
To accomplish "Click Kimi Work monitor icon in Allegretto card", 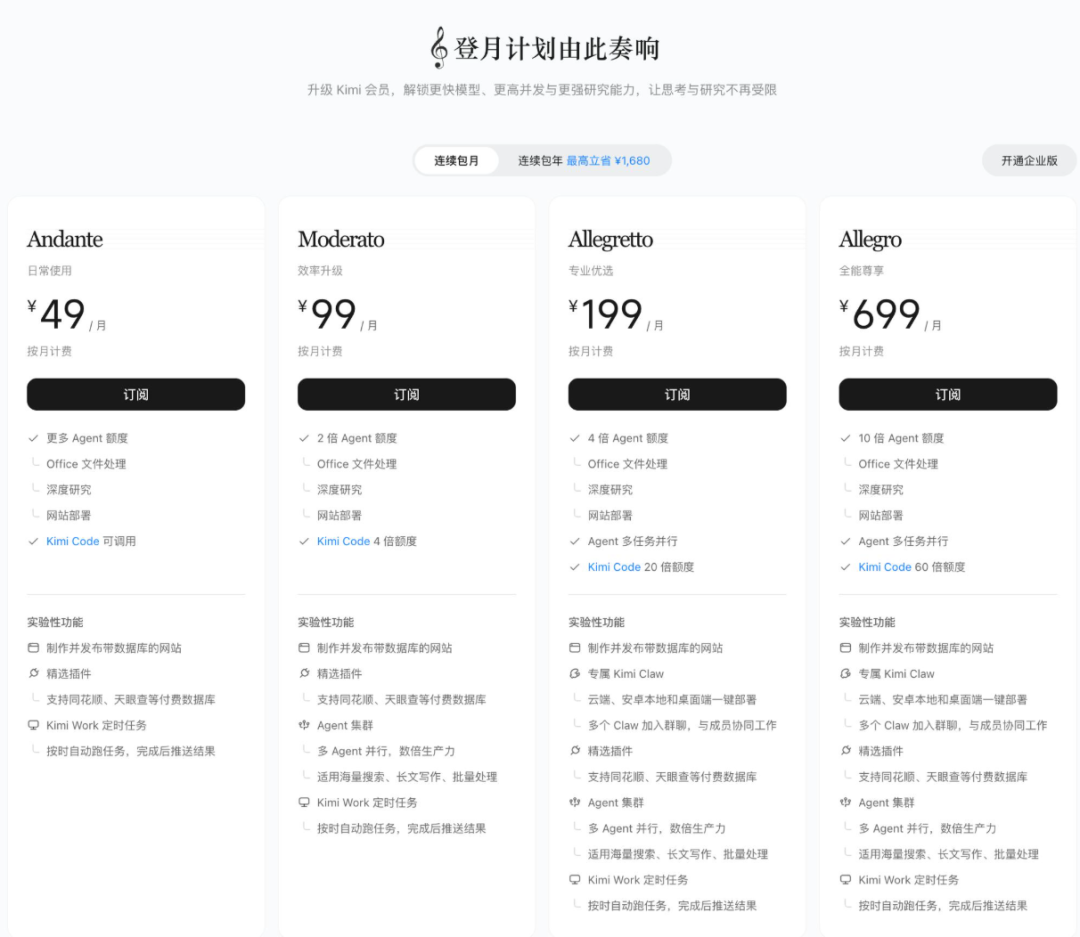I will tap(574, 879).
